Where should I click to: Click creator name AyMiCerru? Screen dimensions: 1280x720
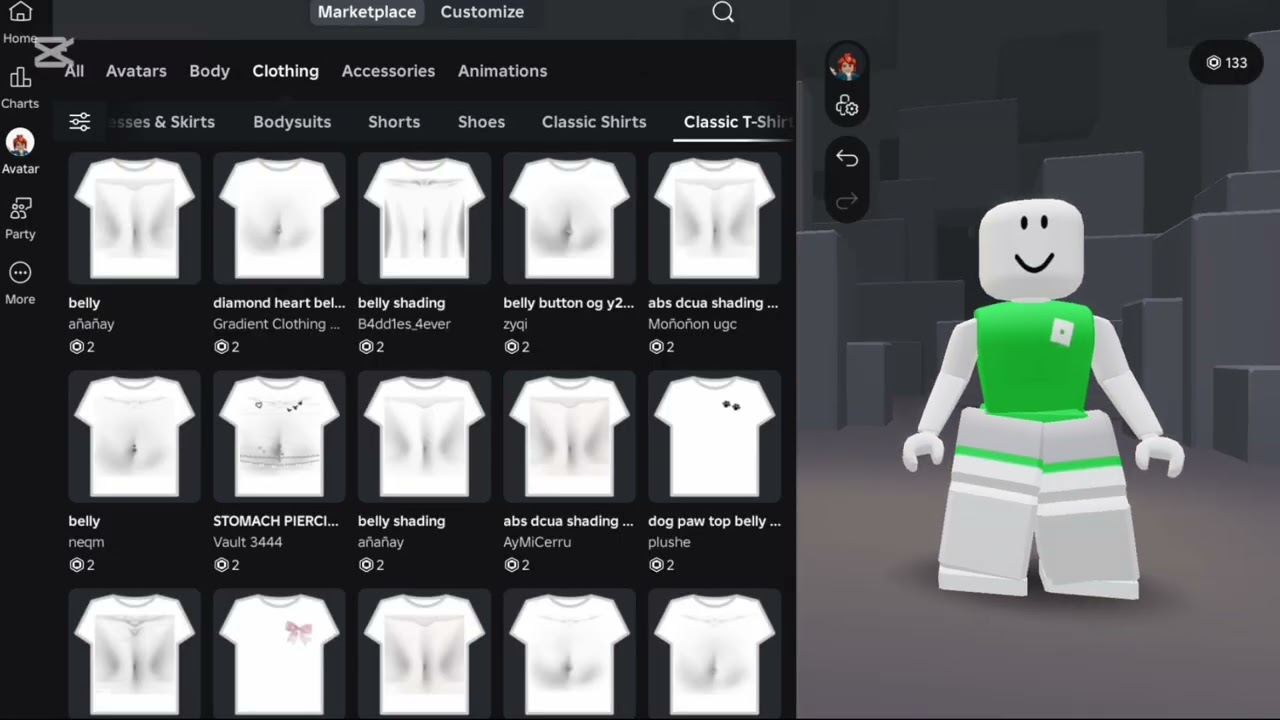coord(537,542)
